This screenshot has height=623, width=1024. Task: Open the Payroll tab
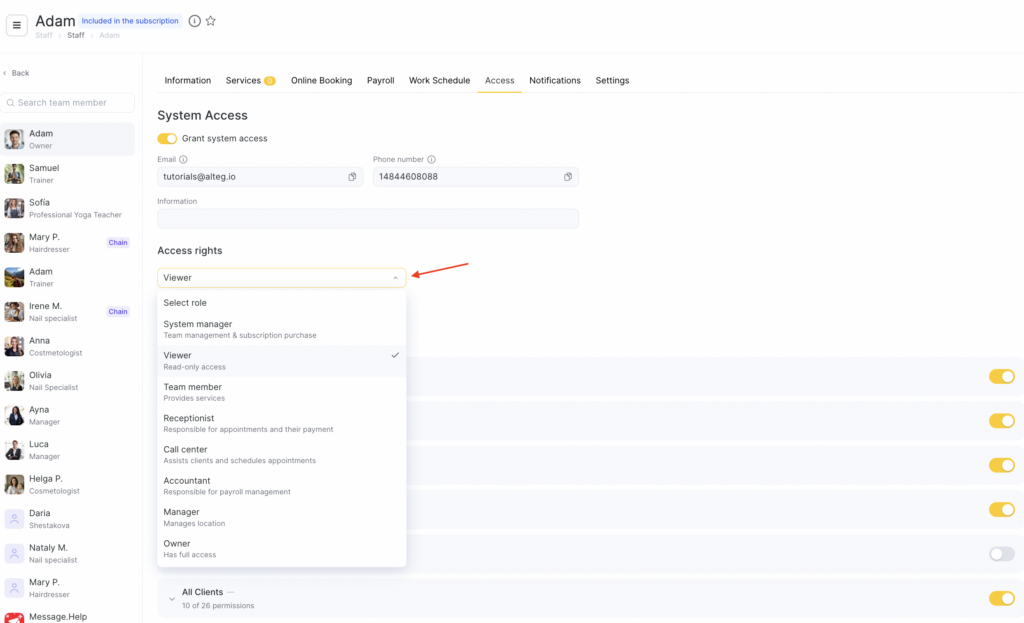point(380,80)
